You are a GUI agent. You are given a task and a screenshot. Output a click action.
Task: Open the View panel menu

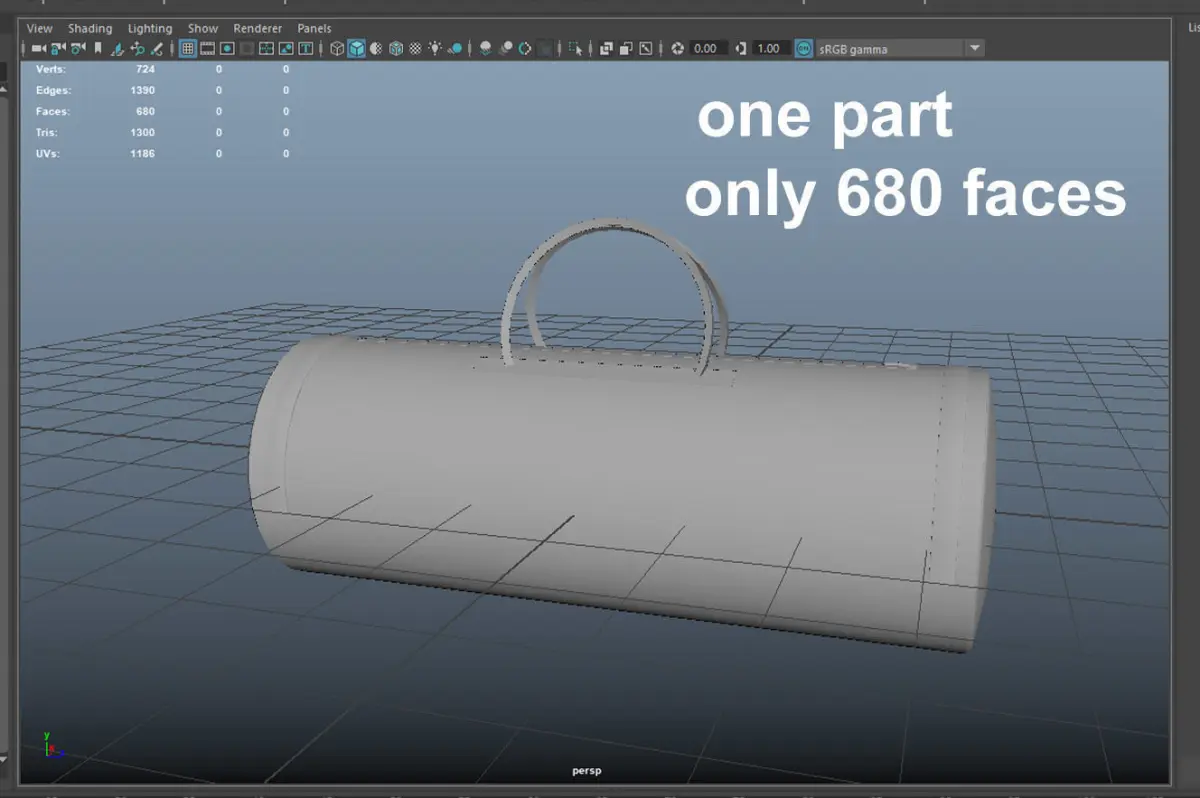click(40, 28)
